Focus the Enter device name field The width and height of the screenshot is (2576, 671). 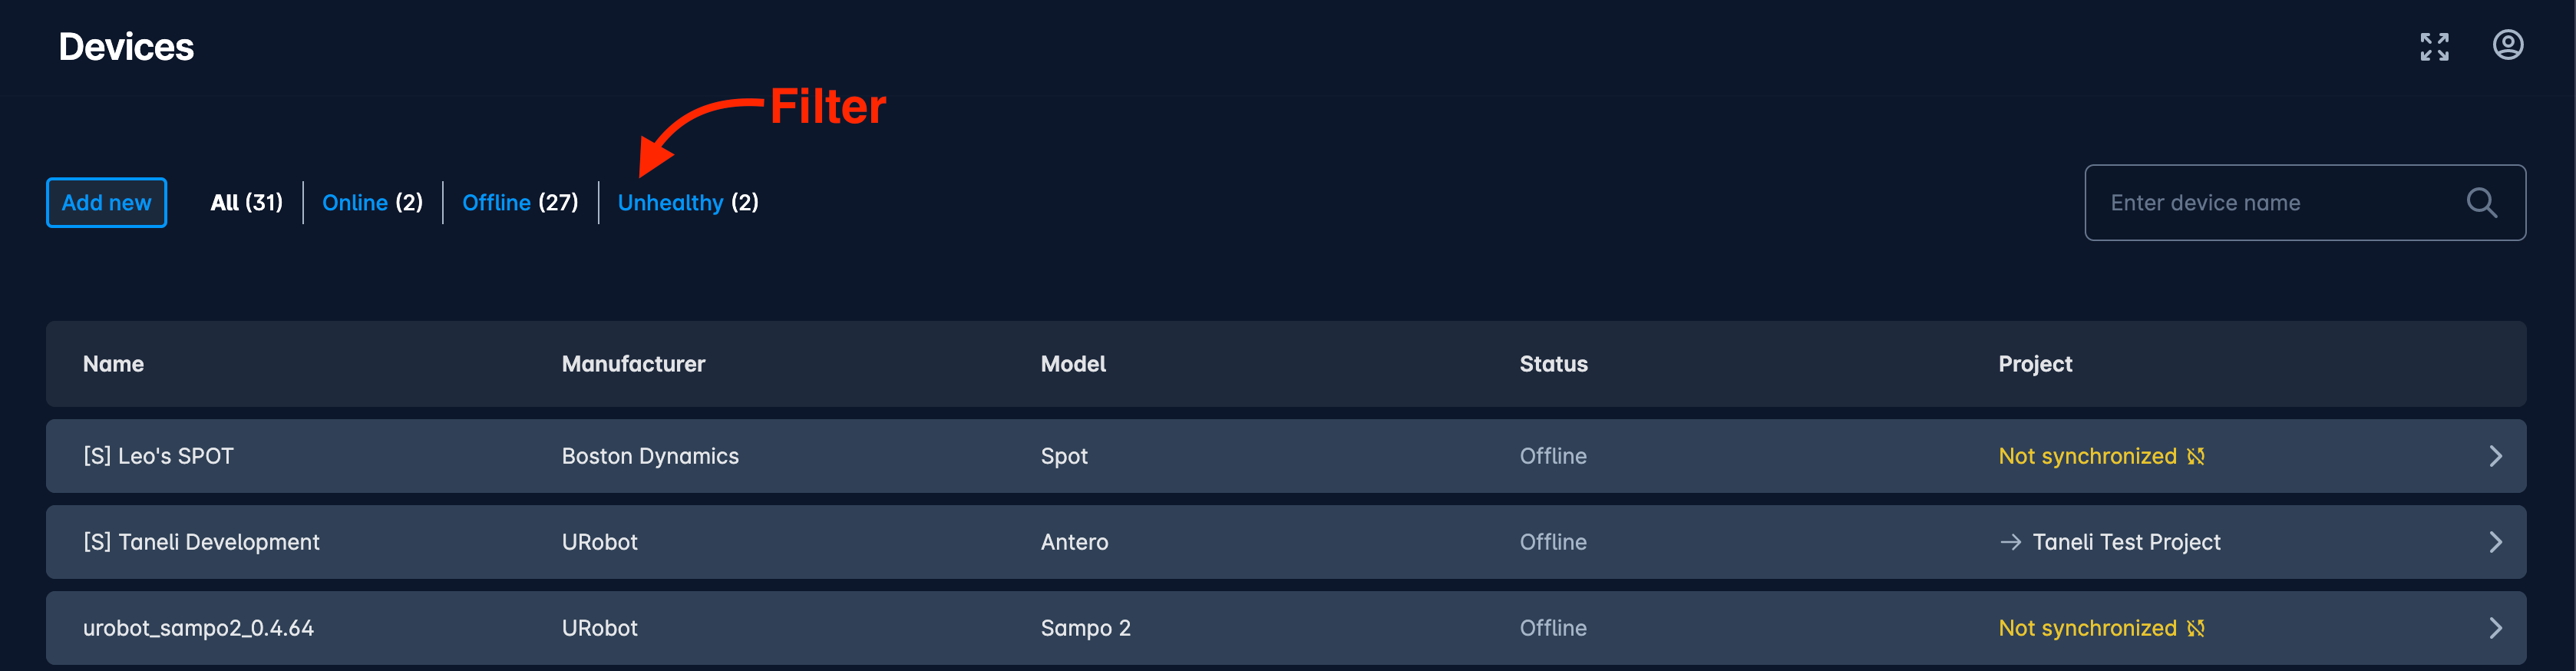coord(2305,203)
